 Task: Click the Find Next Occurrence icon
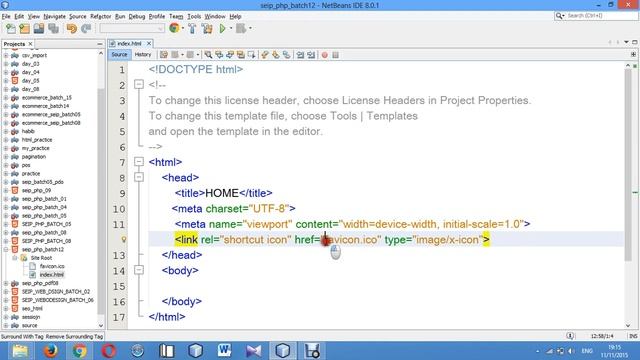pos(230,55)
